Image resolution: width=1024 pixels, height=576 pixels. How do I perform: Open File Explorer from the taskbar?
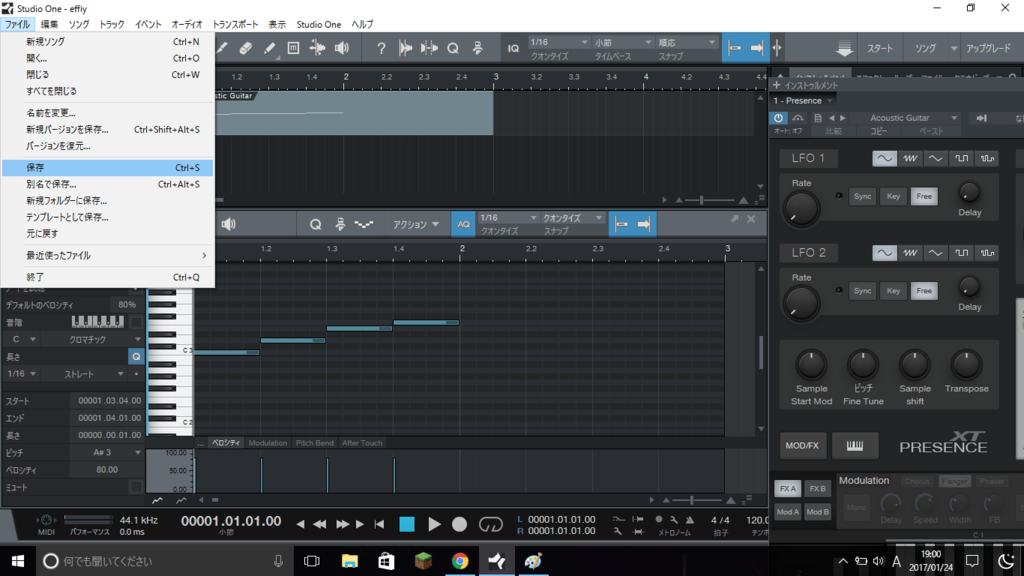coord(350,561)
